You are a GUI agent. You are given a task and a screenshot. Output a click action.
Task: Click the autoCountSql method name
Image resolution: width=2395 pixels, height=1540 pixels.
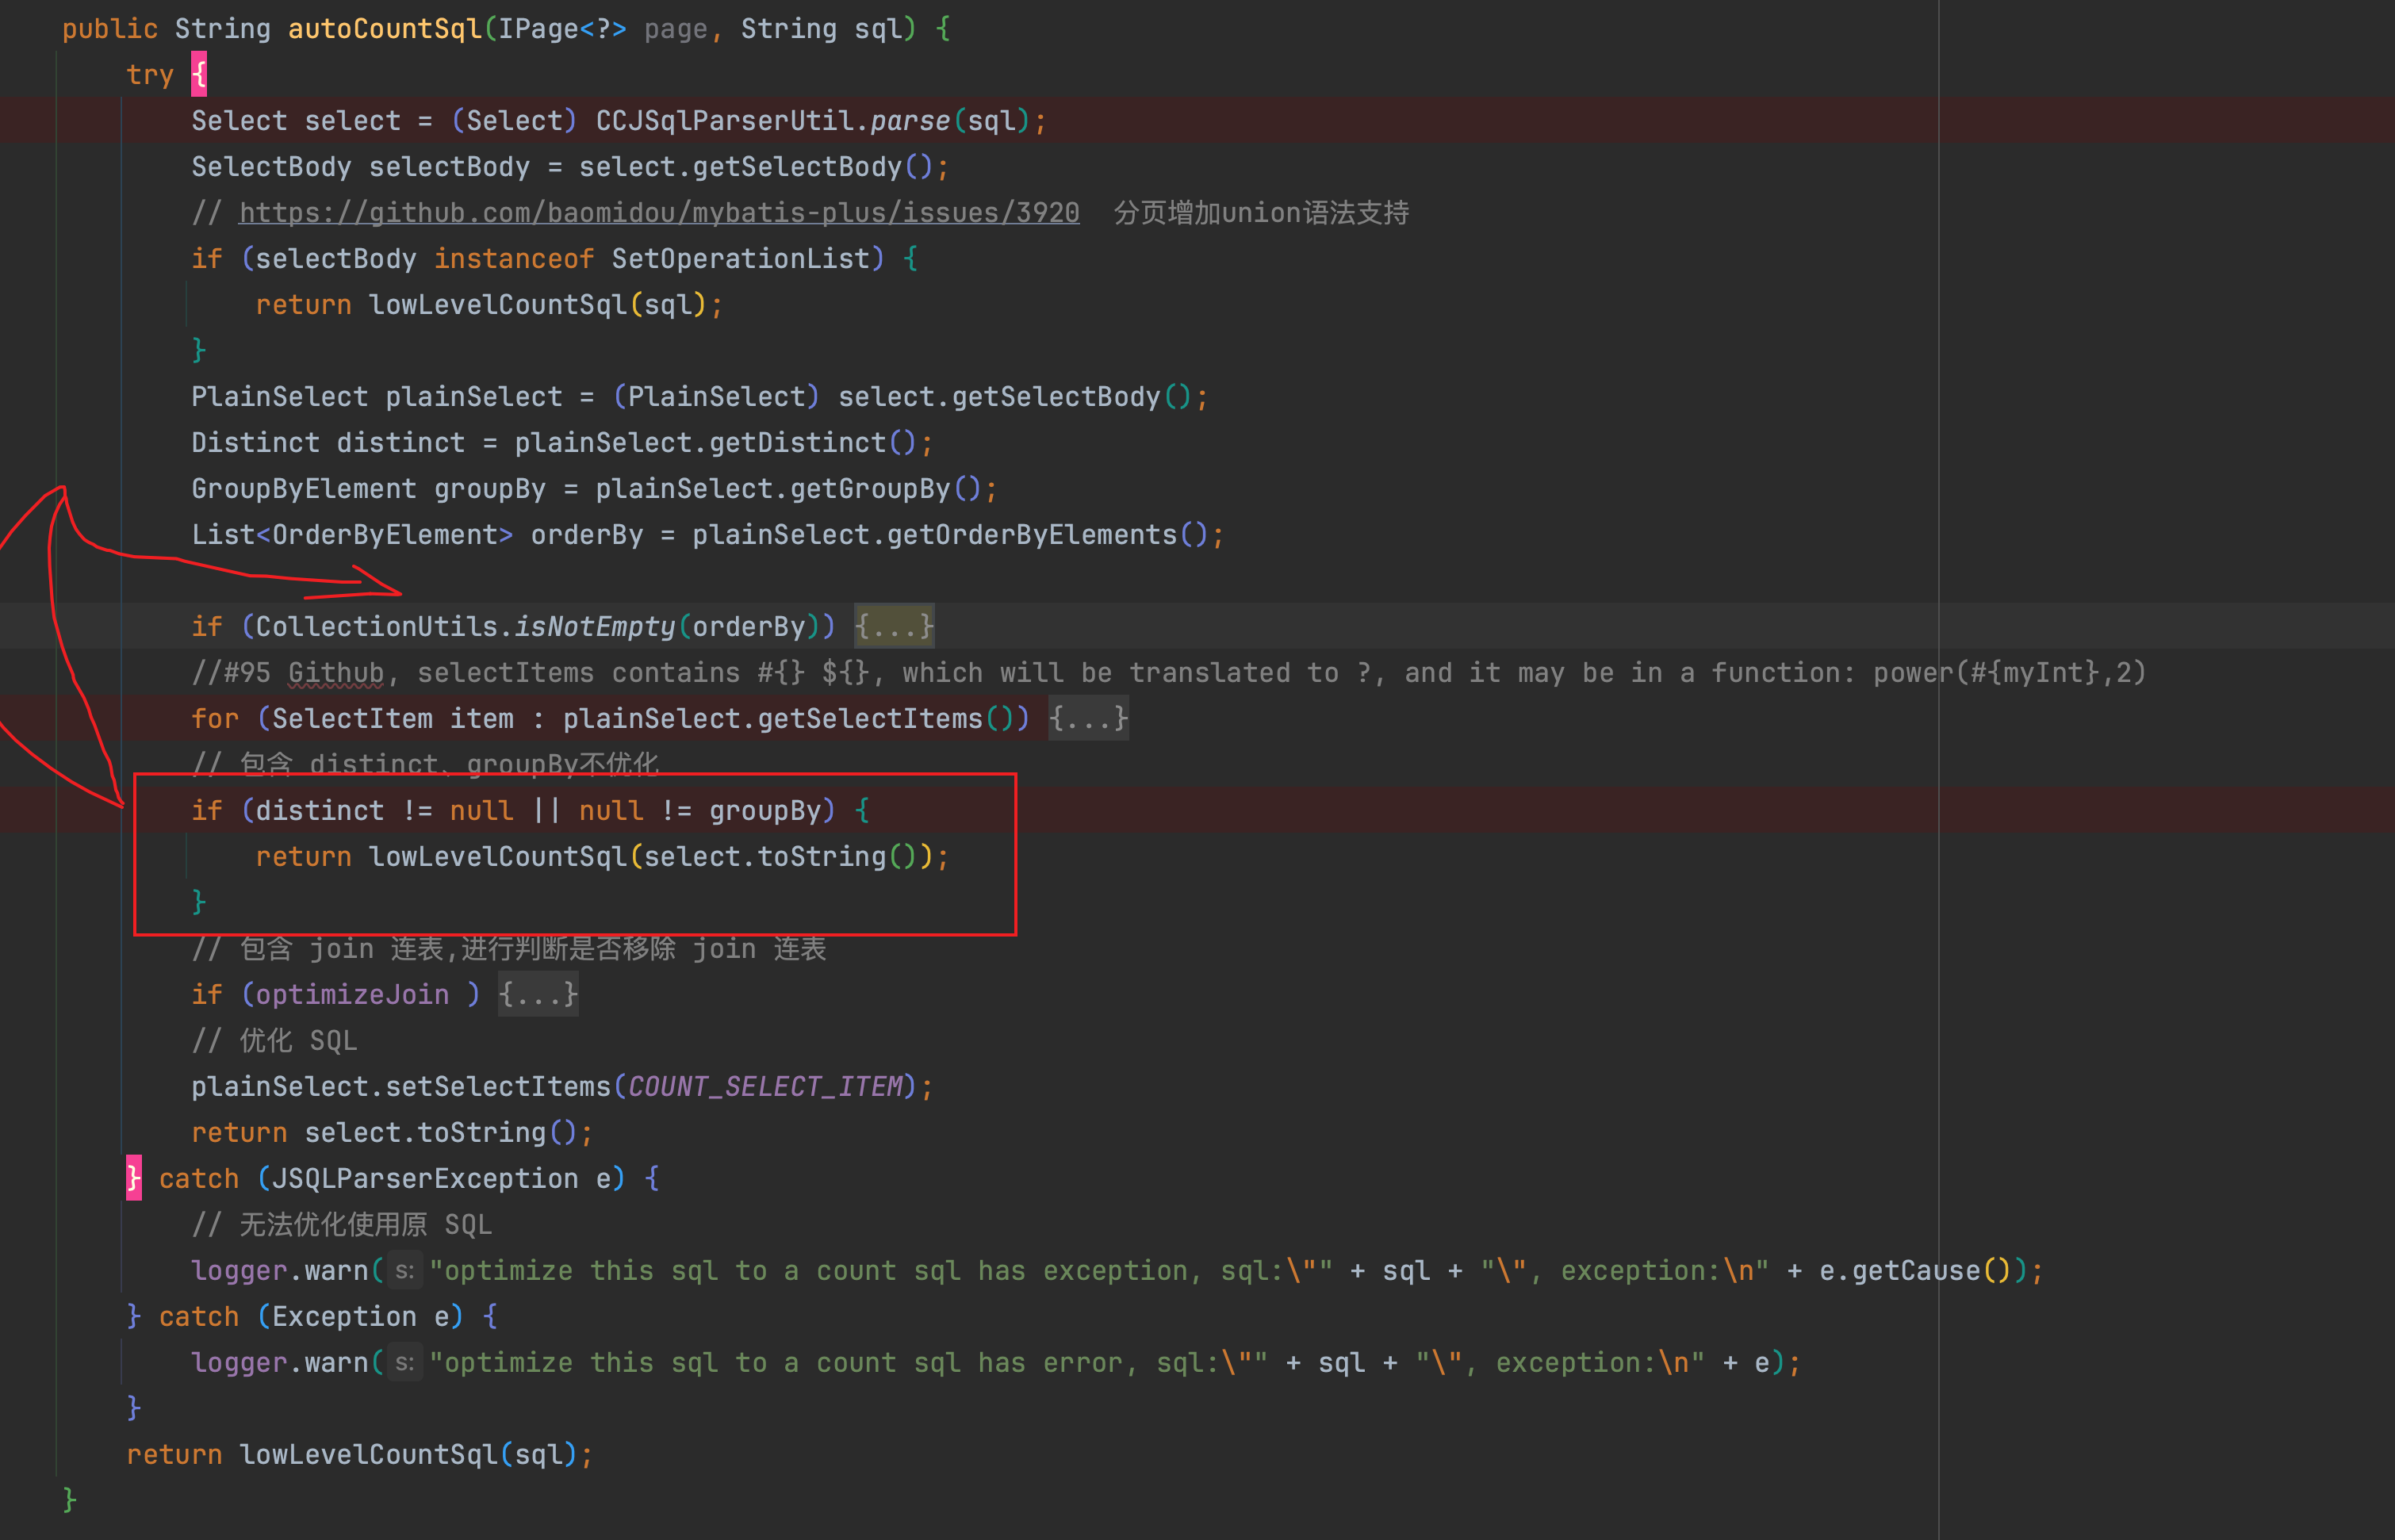point(384,29)
